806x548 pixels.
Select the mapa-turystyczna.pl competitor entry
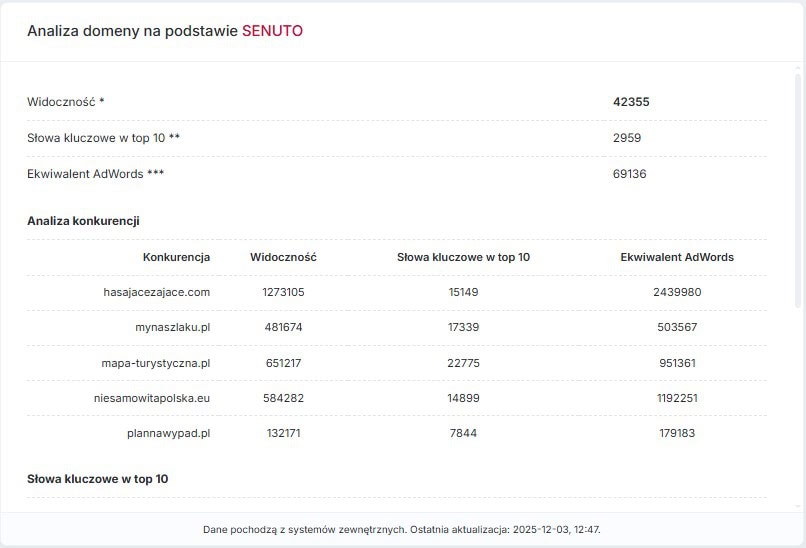point(156,363)
